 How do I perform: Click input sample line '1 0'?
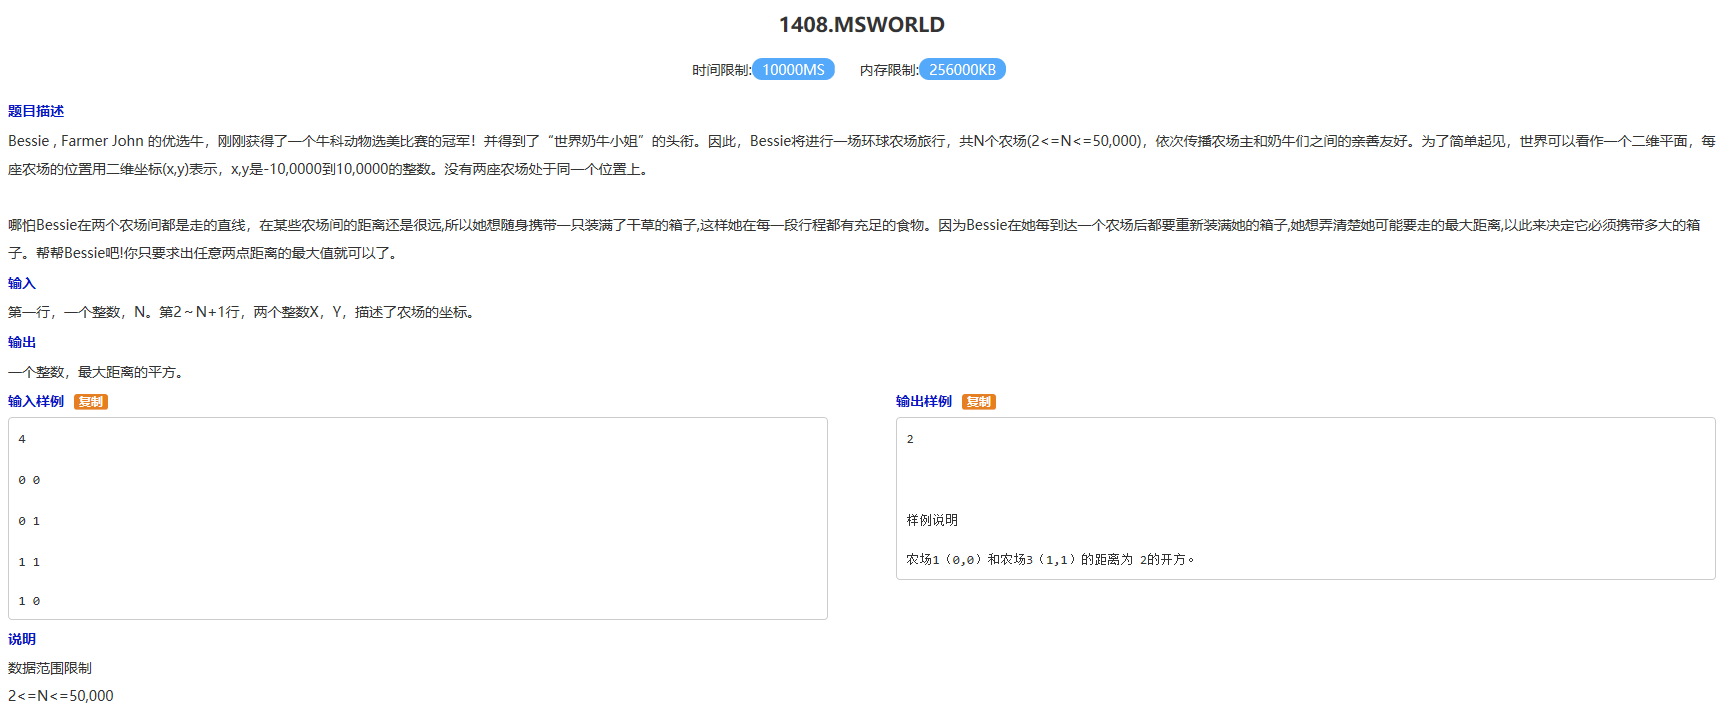pos(29,601)
